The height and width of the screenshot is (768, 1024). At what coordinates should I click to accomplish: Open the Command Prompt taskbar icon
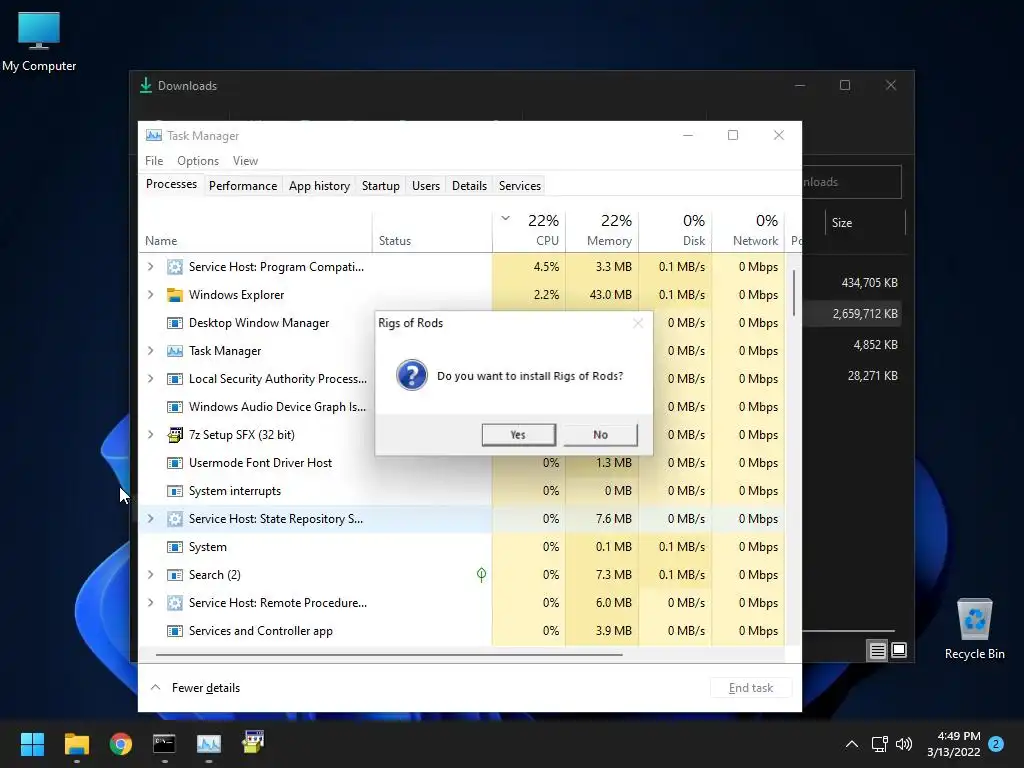[x=165, y=743]
